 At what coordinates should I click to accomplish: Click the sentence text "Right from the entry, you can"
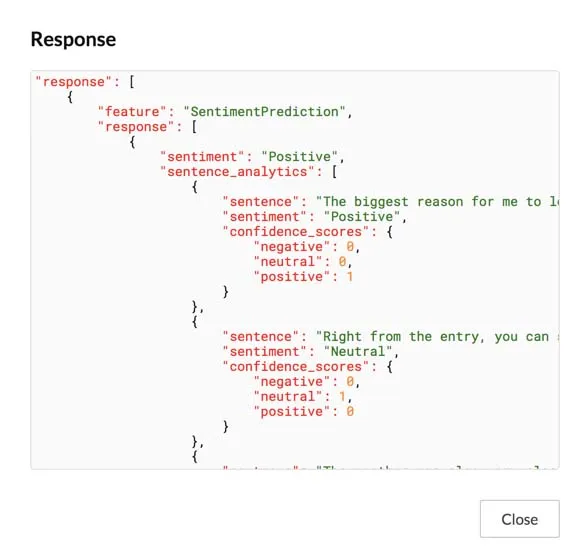click(x=432, y=337)
